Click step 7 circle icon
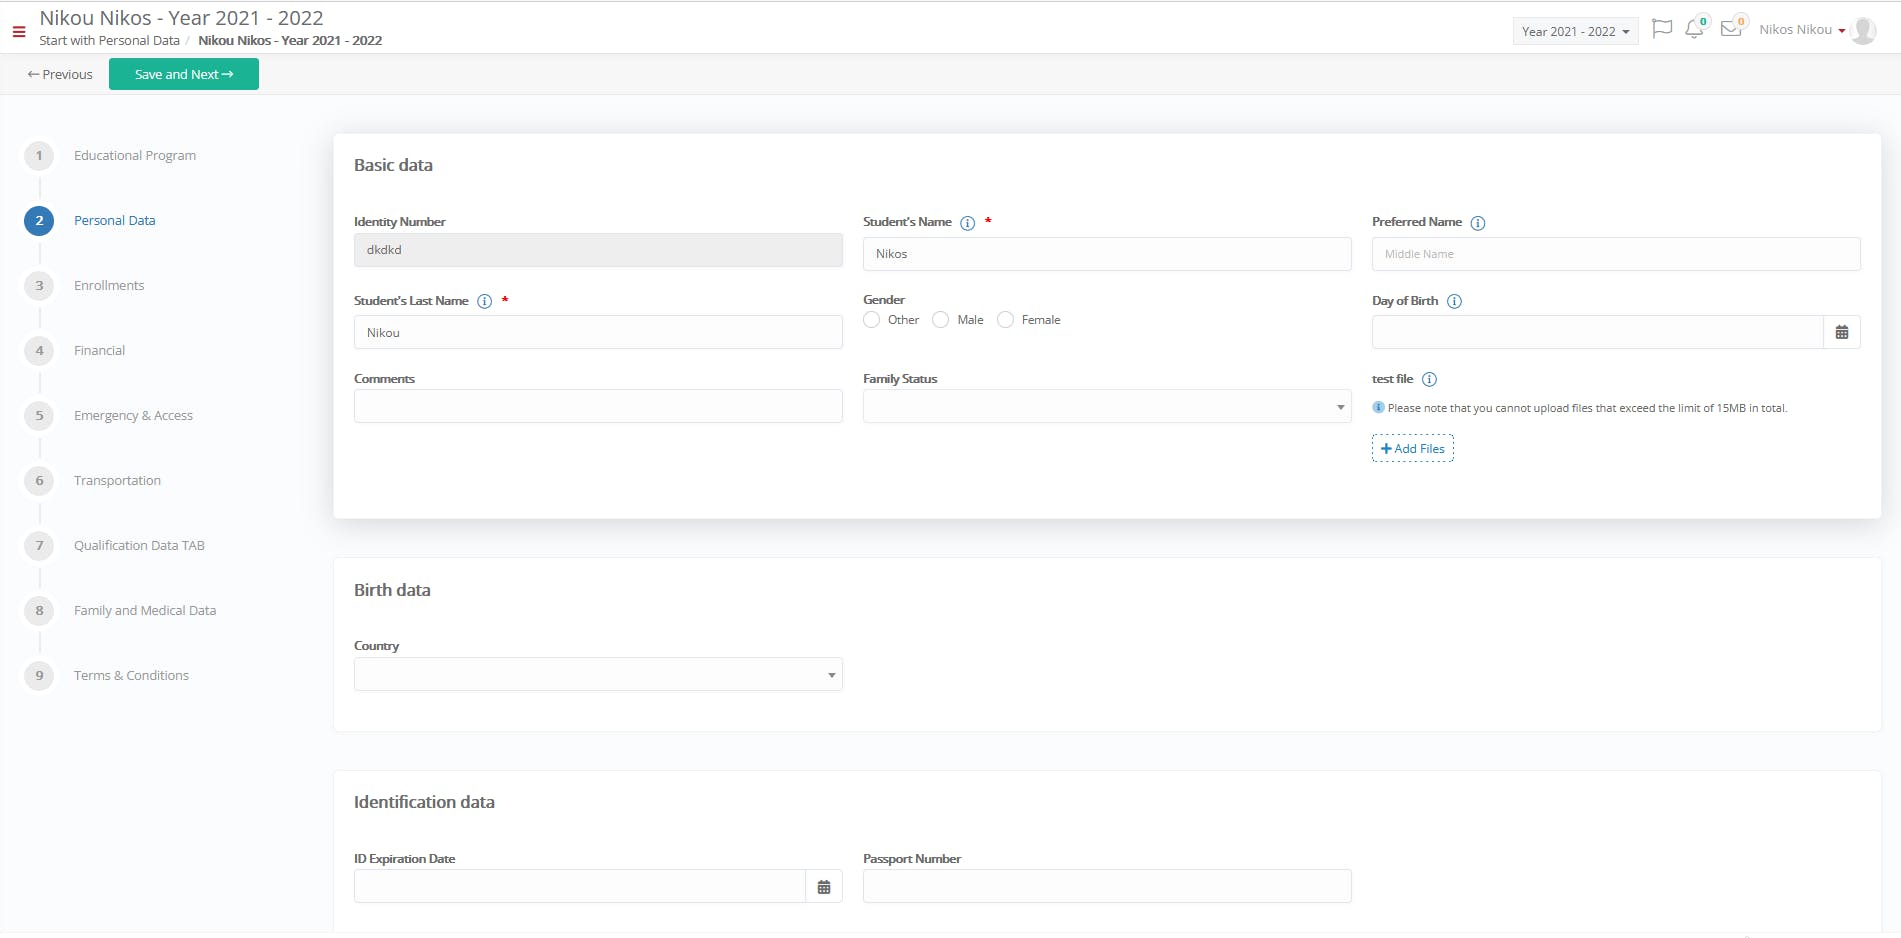This screenshot has height=938, width=1901. pos(39,545)
